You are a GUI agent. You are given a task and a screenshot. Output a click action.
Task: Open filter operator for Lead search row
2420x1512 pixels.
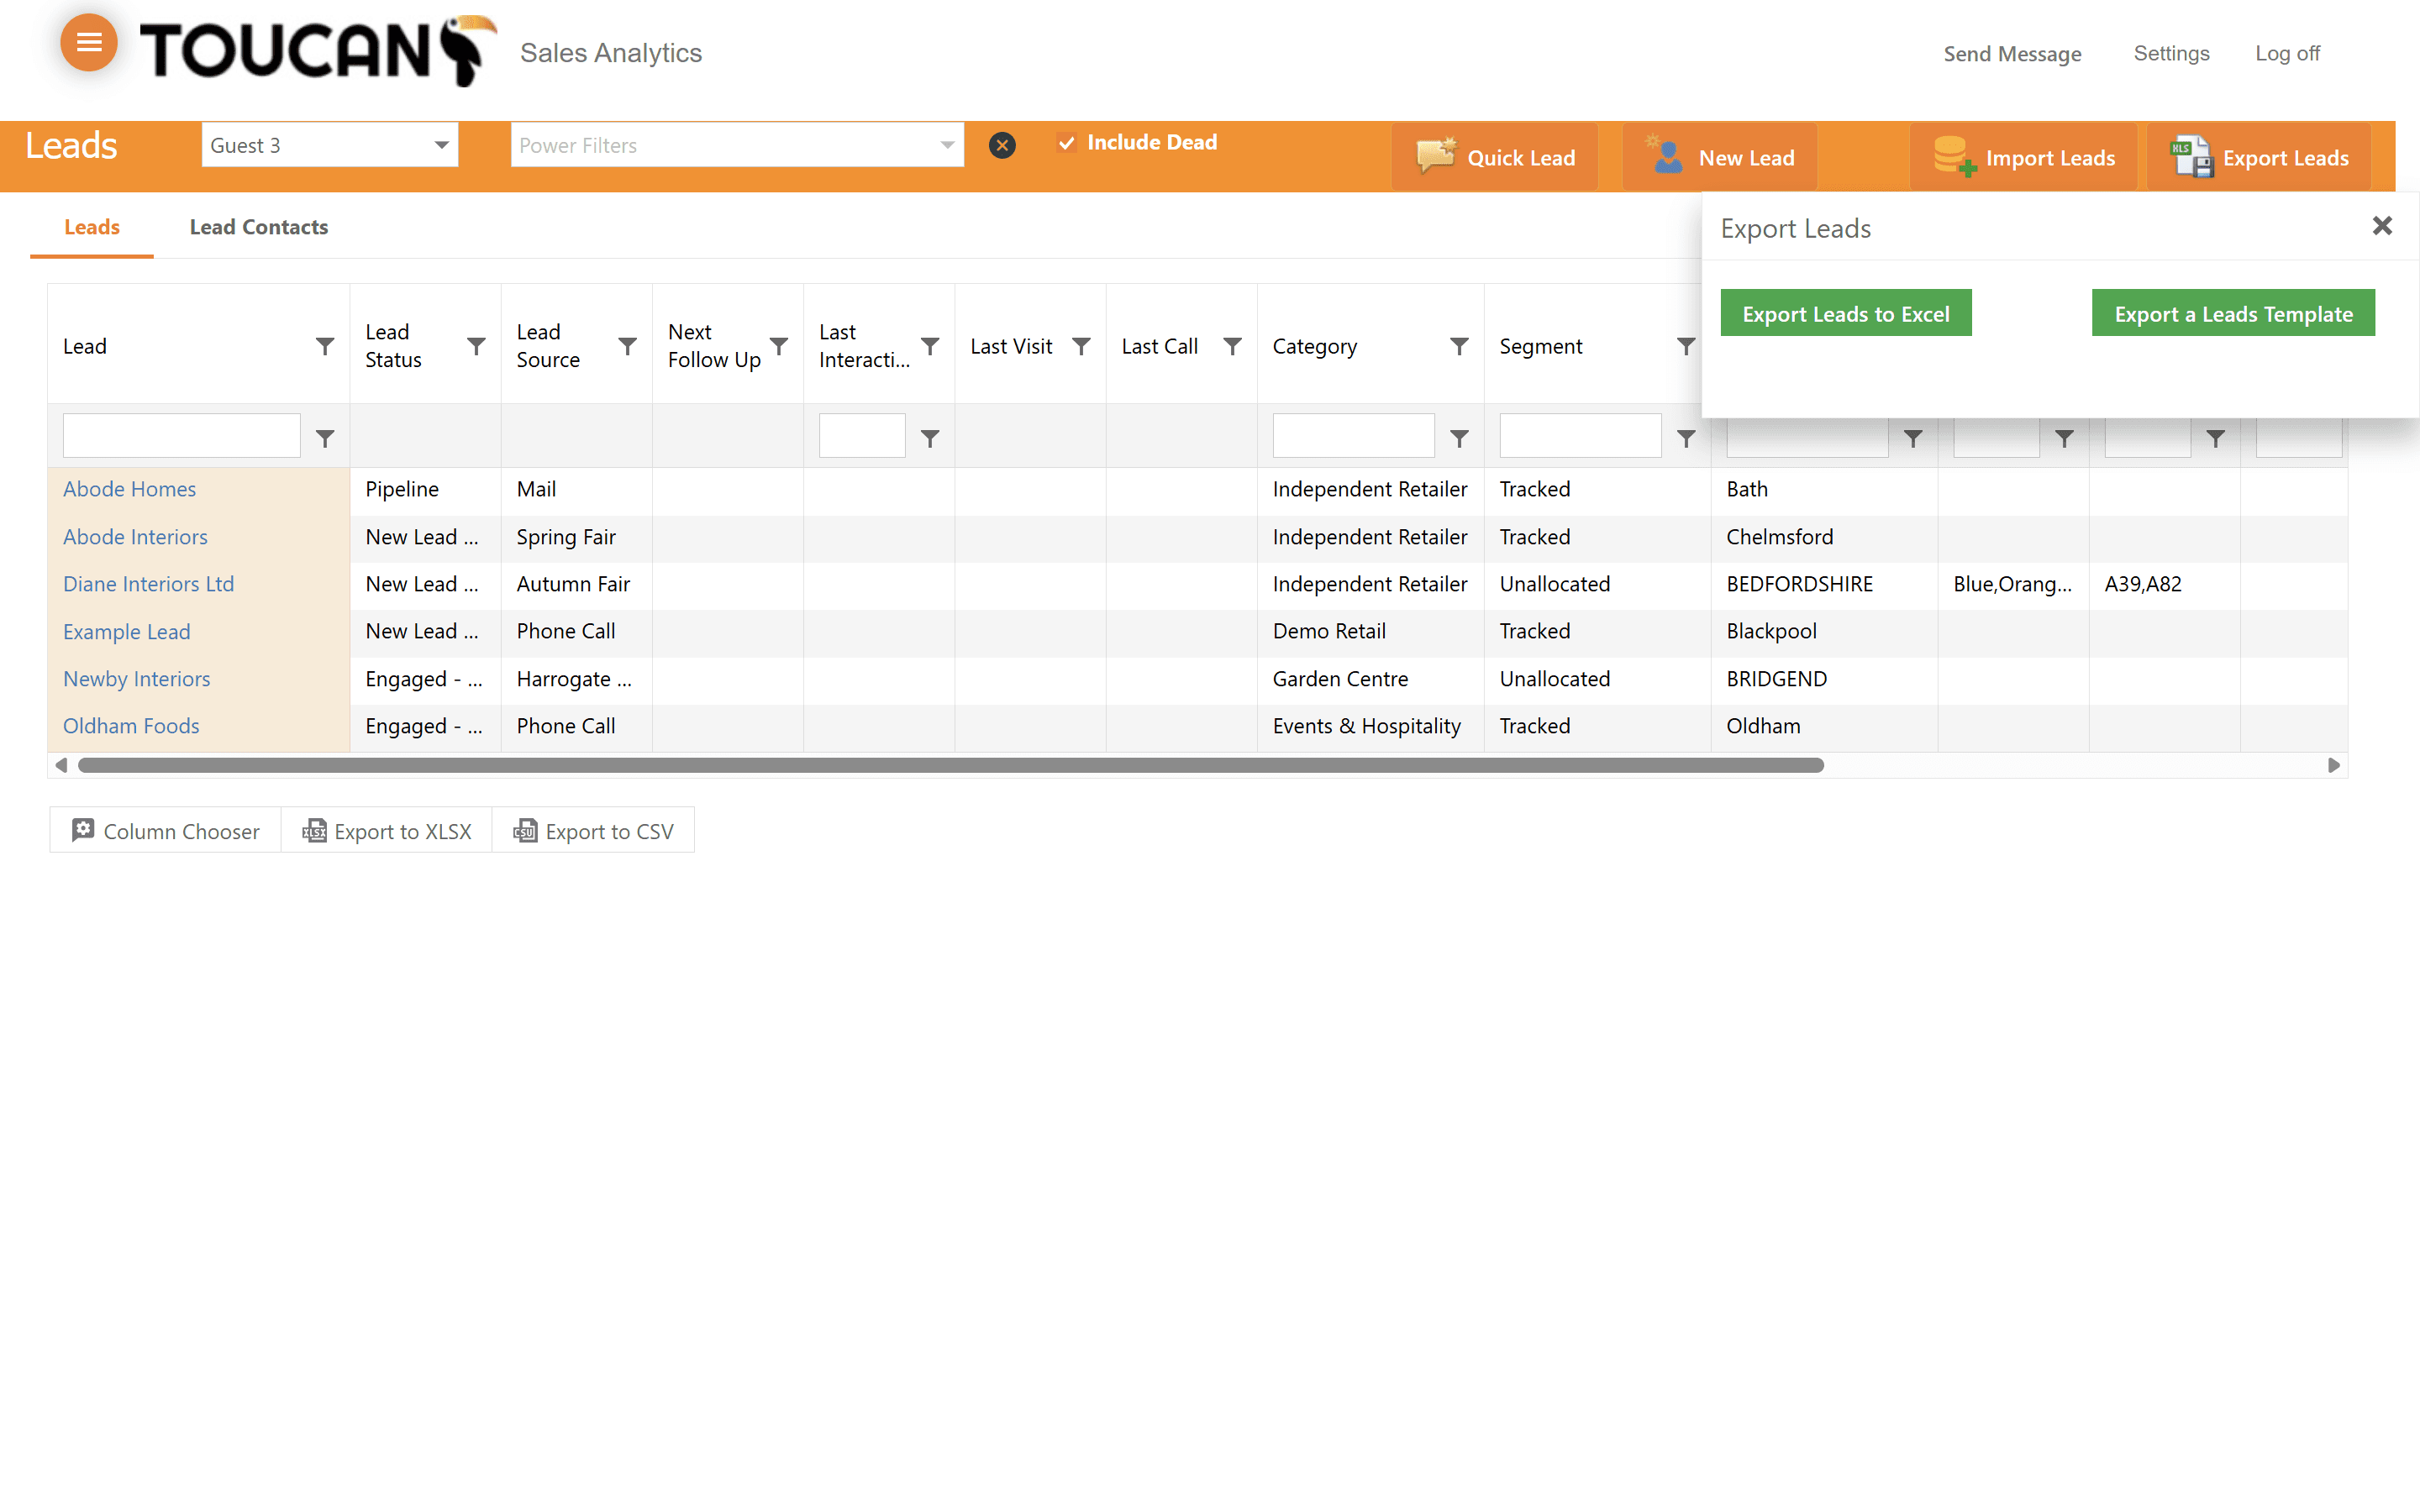(325, 438)
